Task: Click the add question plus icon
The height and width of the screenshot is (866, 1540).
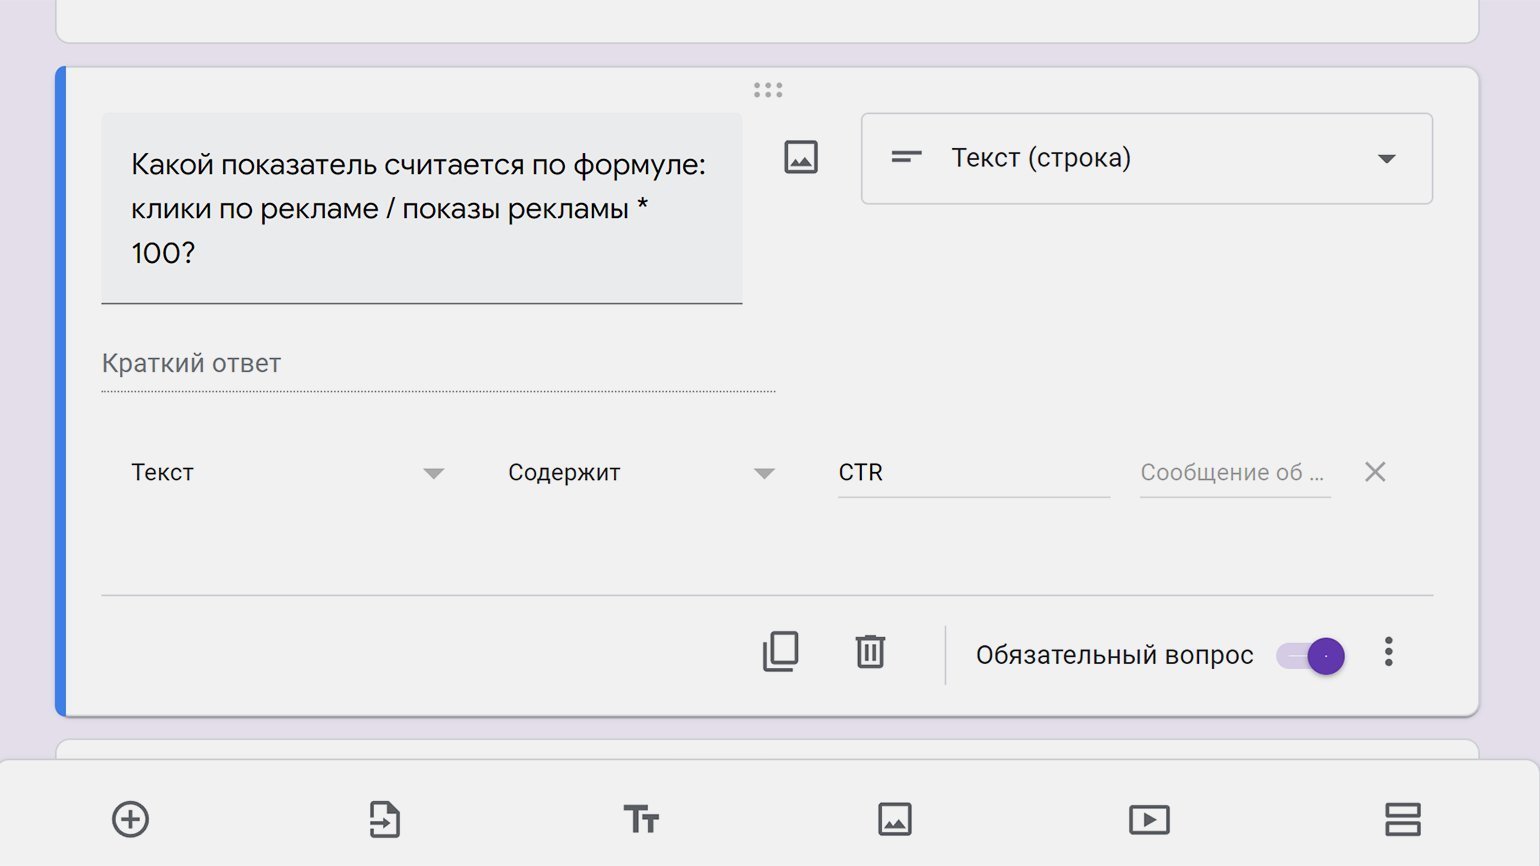Action: (x=130, y=819)
